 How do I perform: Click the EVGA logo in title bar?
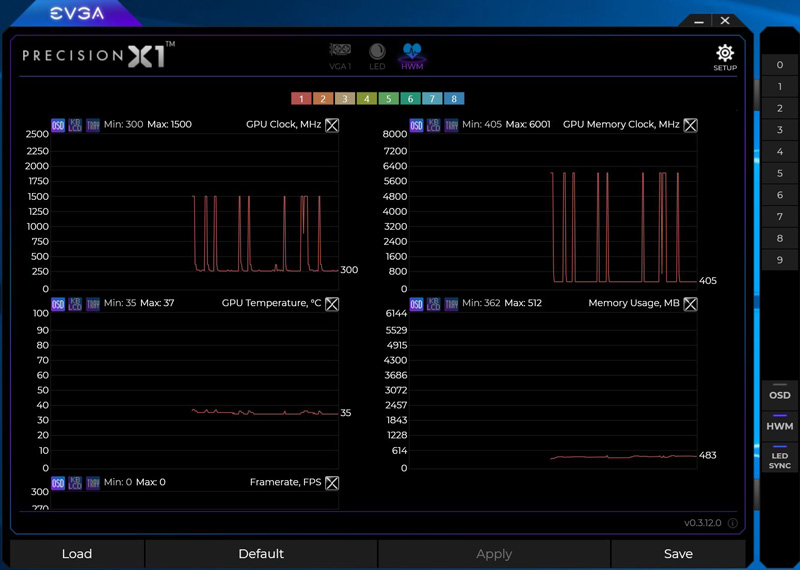pos(77,14)
